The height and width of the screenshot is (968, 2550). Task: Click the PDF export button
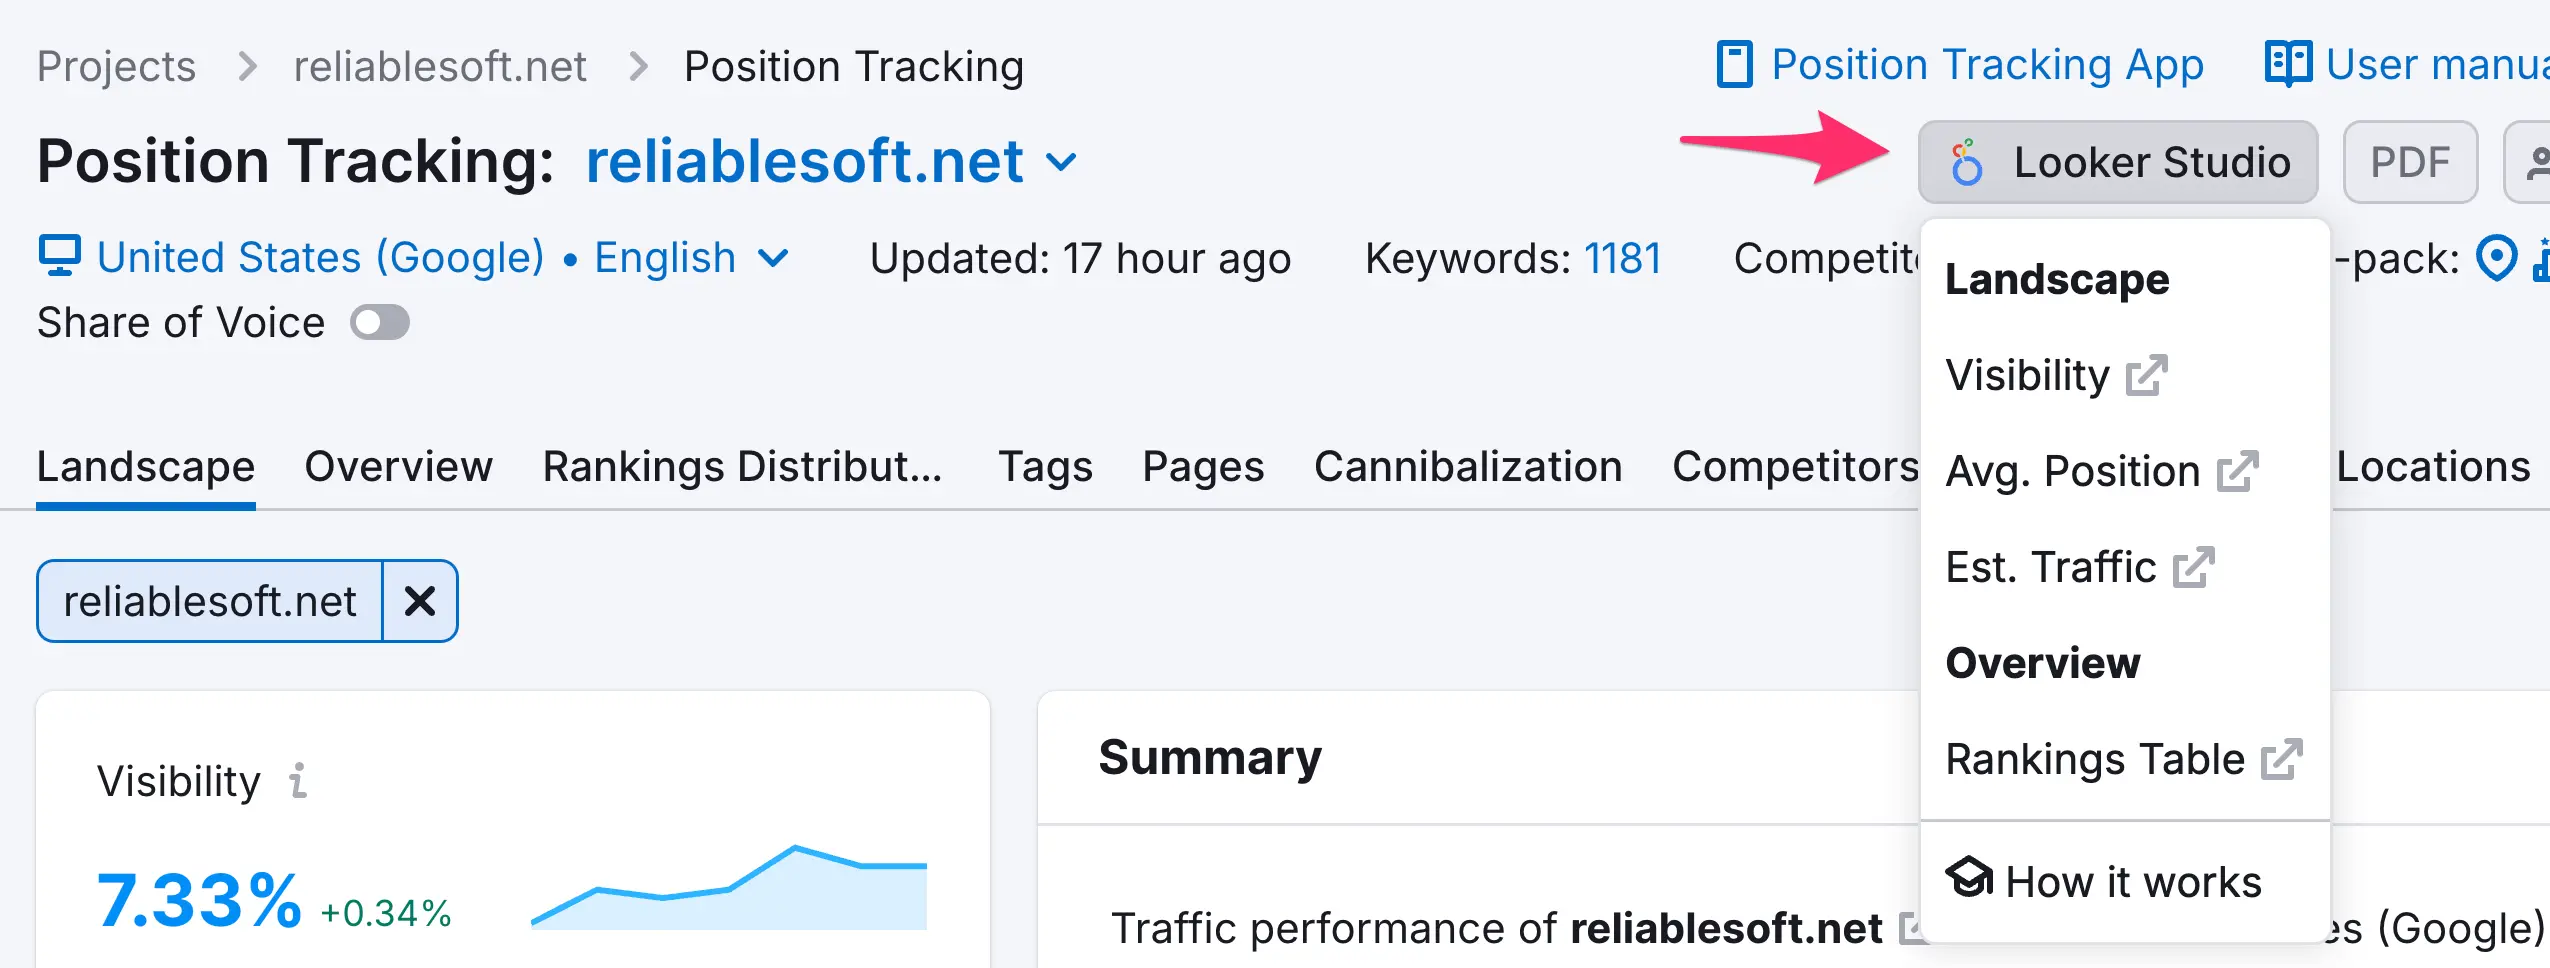coord(2409,162)
